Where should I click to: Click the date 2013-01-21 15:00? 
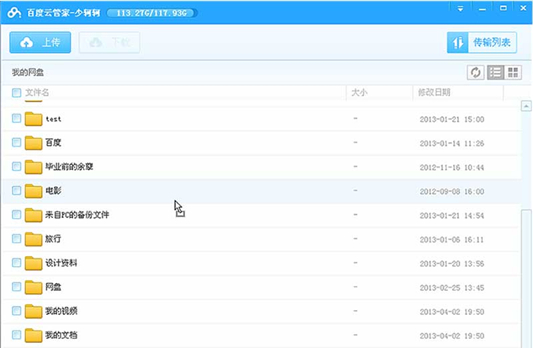tap(452, 119)
